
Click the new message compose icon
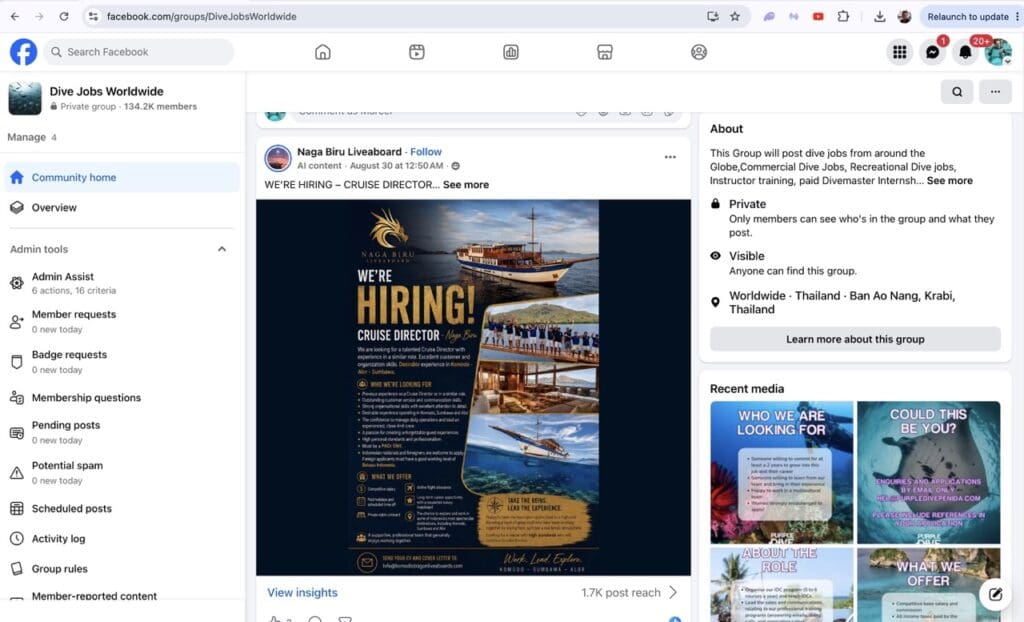tap(995, 594)
